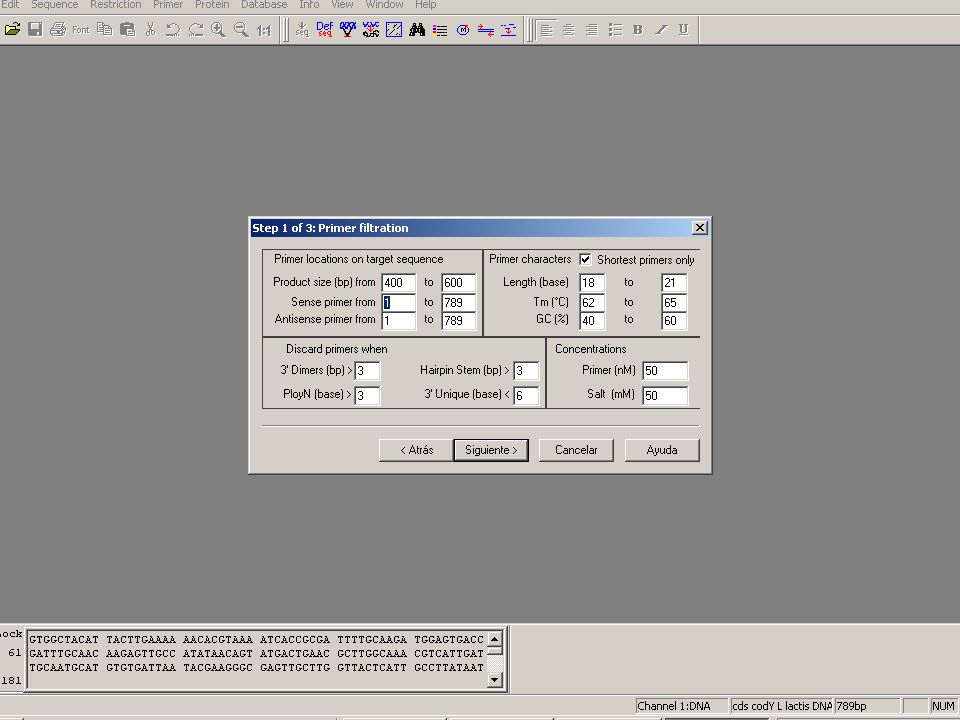Click the minimum Tm field 62
Image resolution: width=960 pixels, height=720 pixels.
pyautogui.click(x=592, y=302)
